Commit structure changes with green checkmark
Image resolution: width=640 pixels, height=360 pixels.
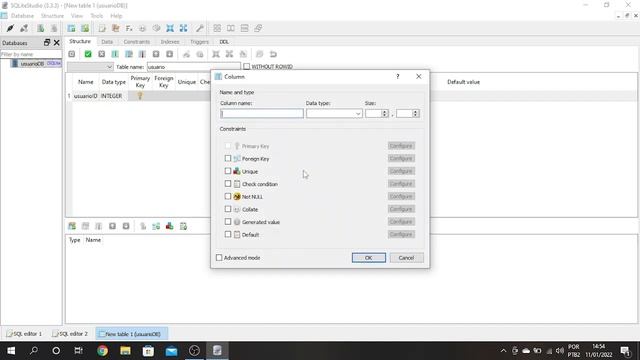88,54
